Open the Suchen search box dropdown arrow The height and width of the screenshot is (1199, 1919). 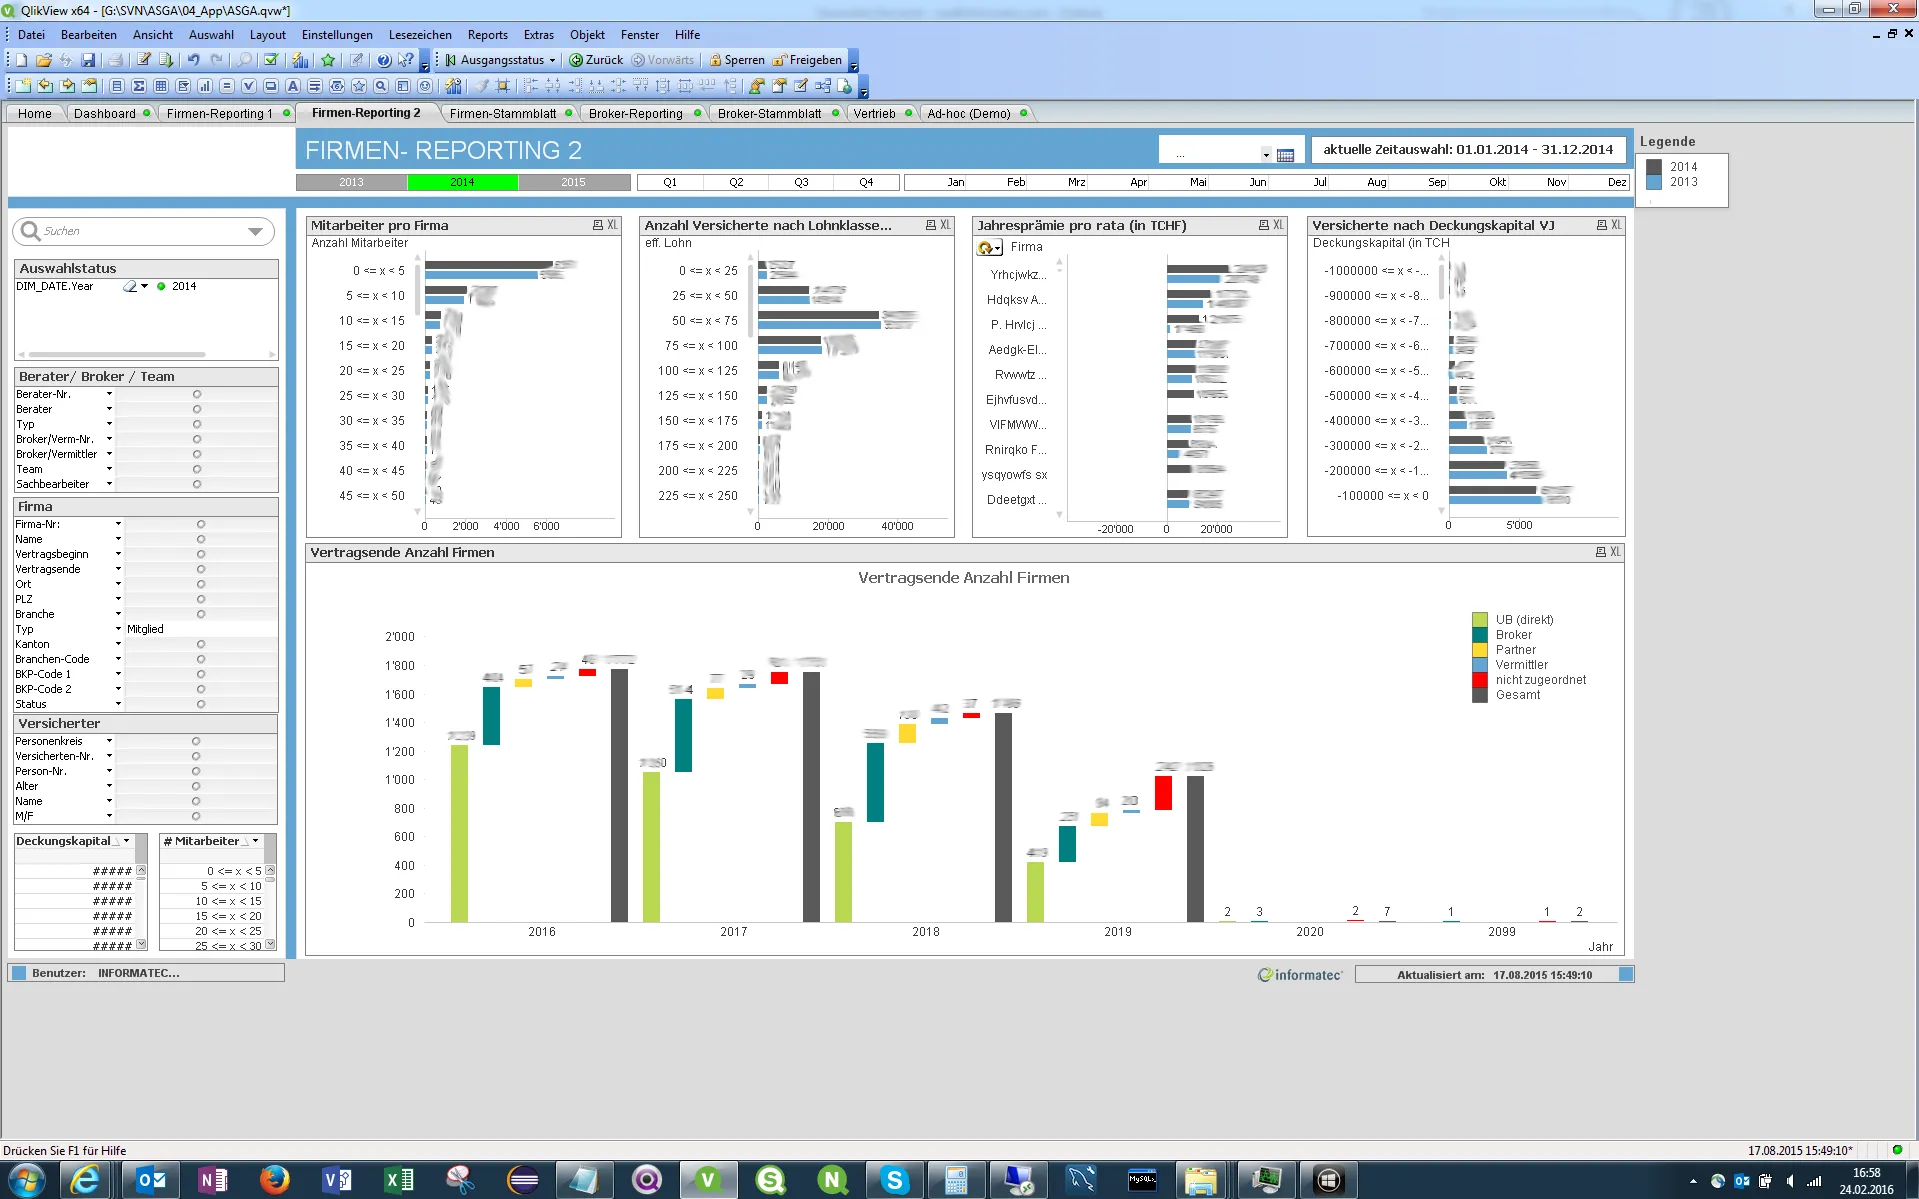tap(255, 231)
